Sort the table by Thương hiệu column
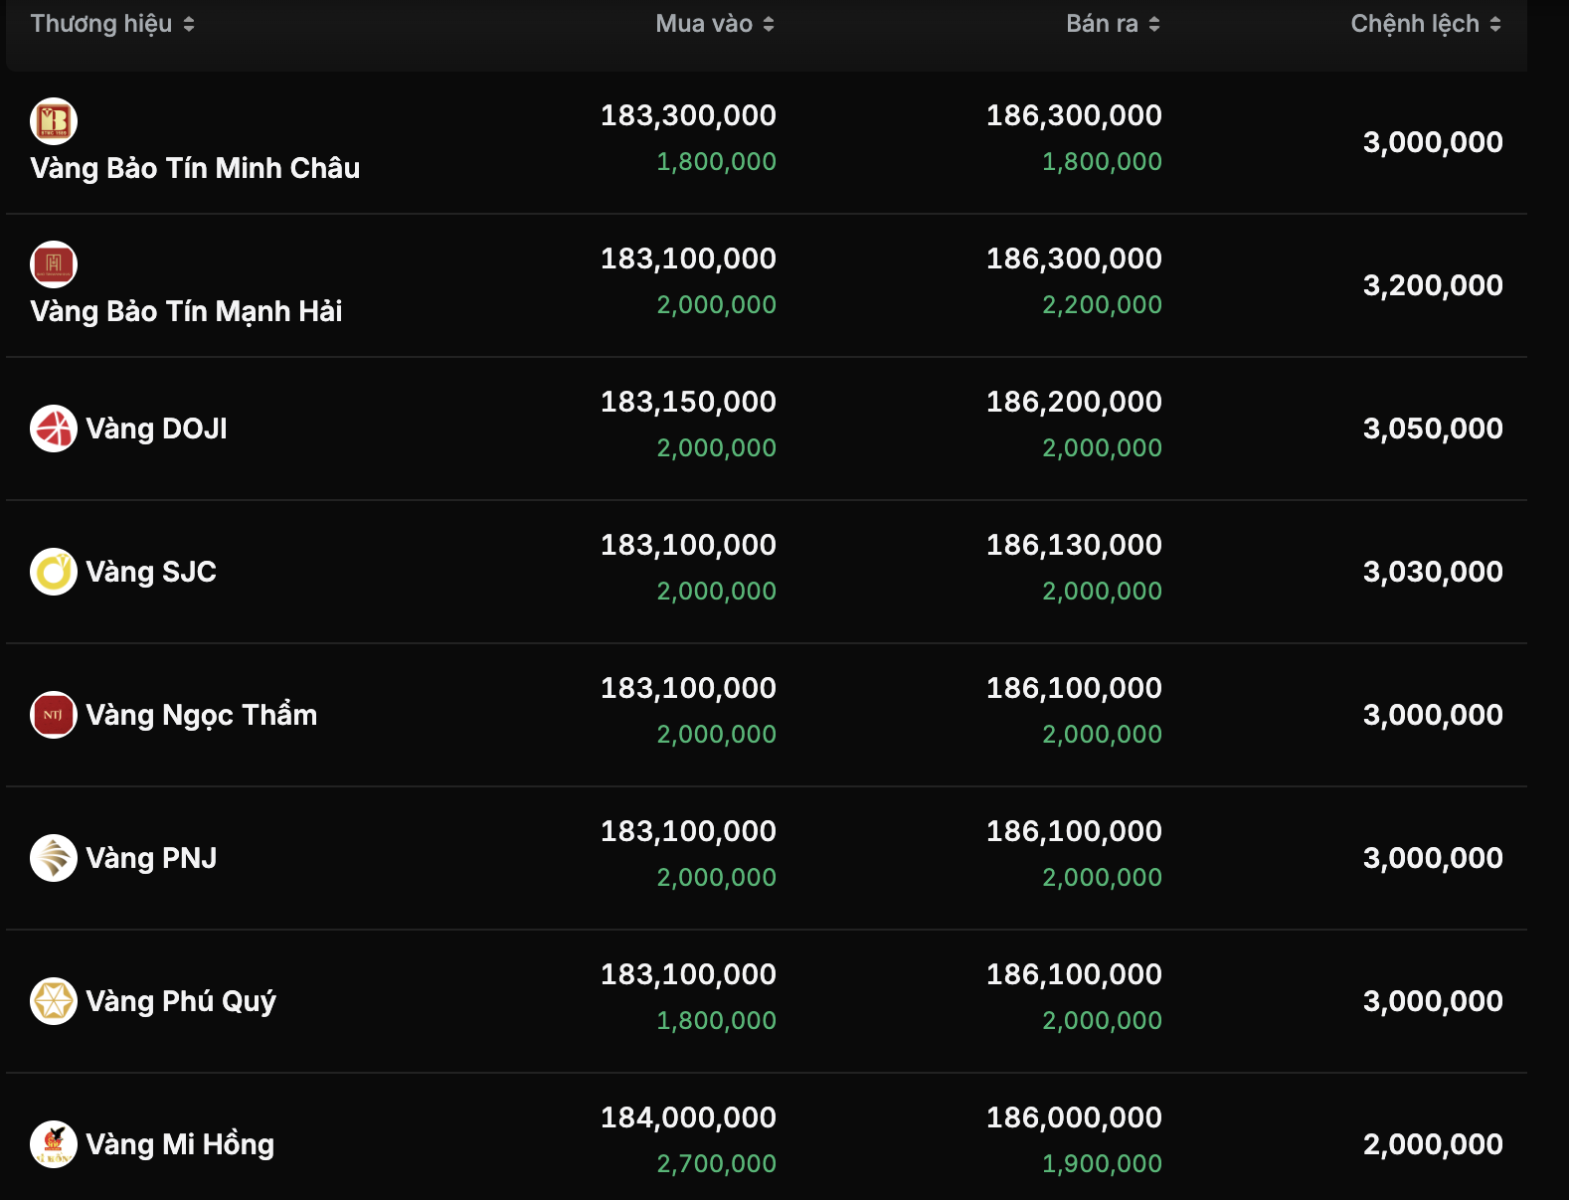 tap(112, 24)
